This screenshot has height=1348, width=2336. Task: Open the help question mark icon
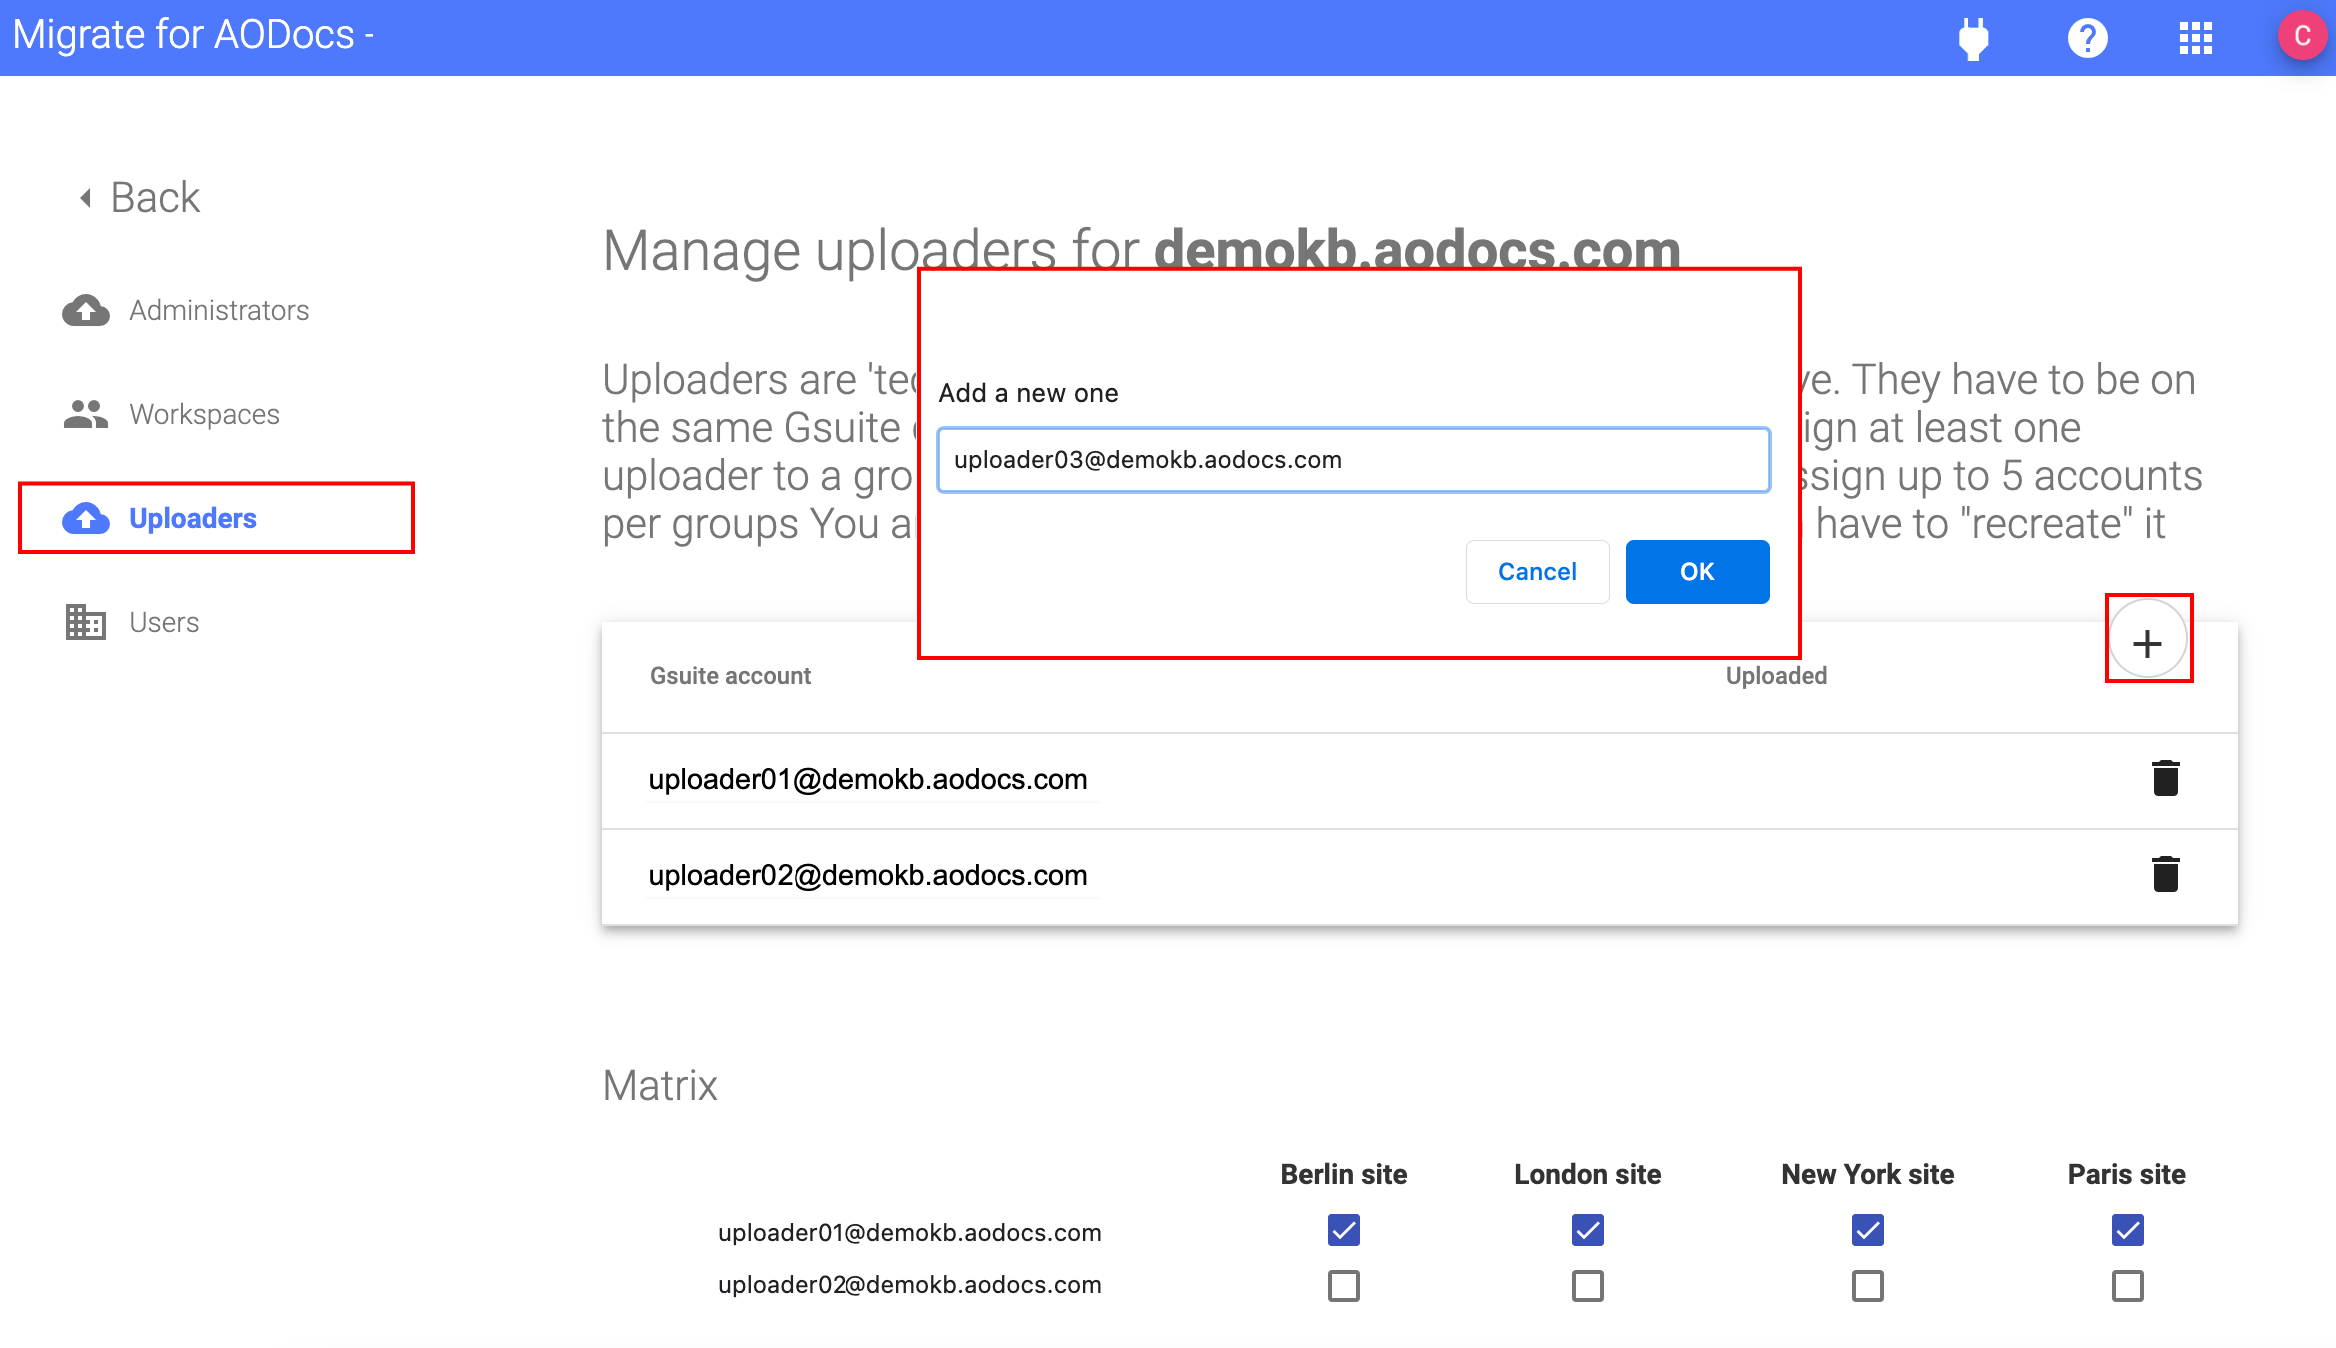[x=2087, y=38]
